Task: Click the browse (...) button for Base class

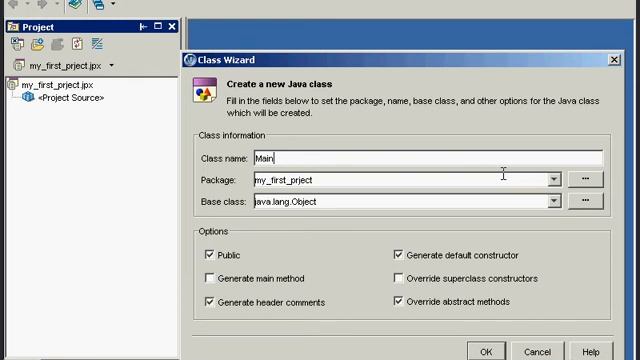Action: click(585, 201)
